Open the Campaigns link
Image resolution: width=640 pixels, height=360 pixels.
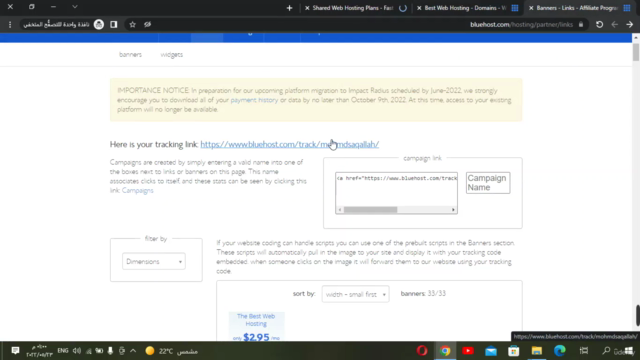click(x=138, y=190)
